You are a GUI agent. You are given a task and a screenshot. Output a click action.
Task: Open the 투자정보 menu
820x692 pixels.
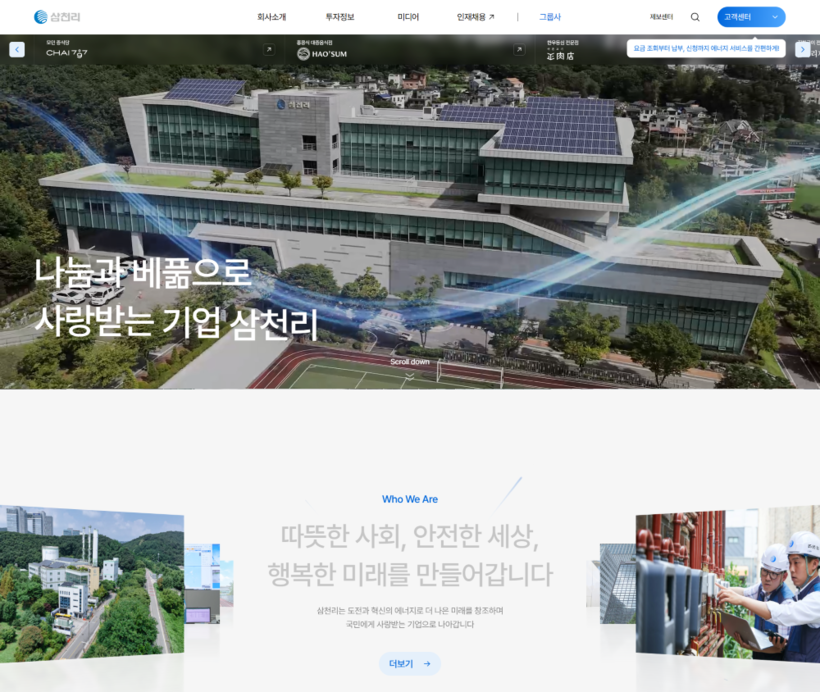[339, 17]
